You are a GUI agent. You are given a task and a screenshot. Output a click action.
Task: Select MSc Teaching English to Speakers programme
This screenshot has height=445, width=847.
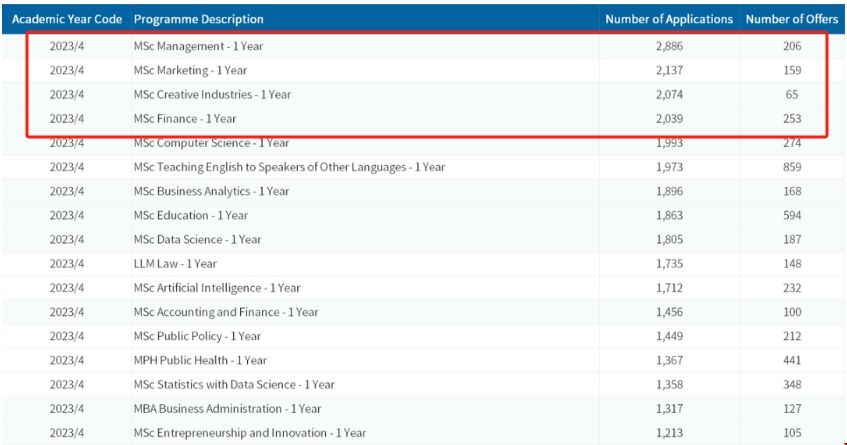pyautogui.click(x=289, y=167)
